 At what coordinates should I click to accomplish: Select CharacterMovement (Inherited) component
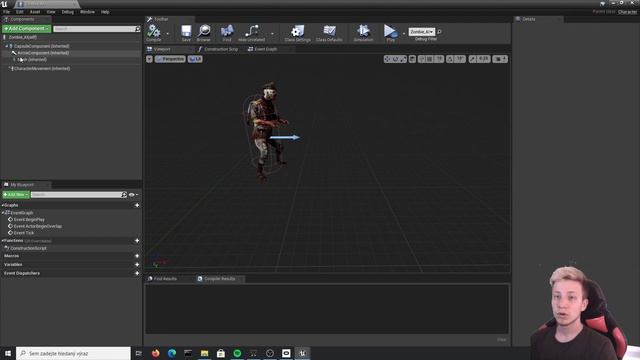pos(42,69)
